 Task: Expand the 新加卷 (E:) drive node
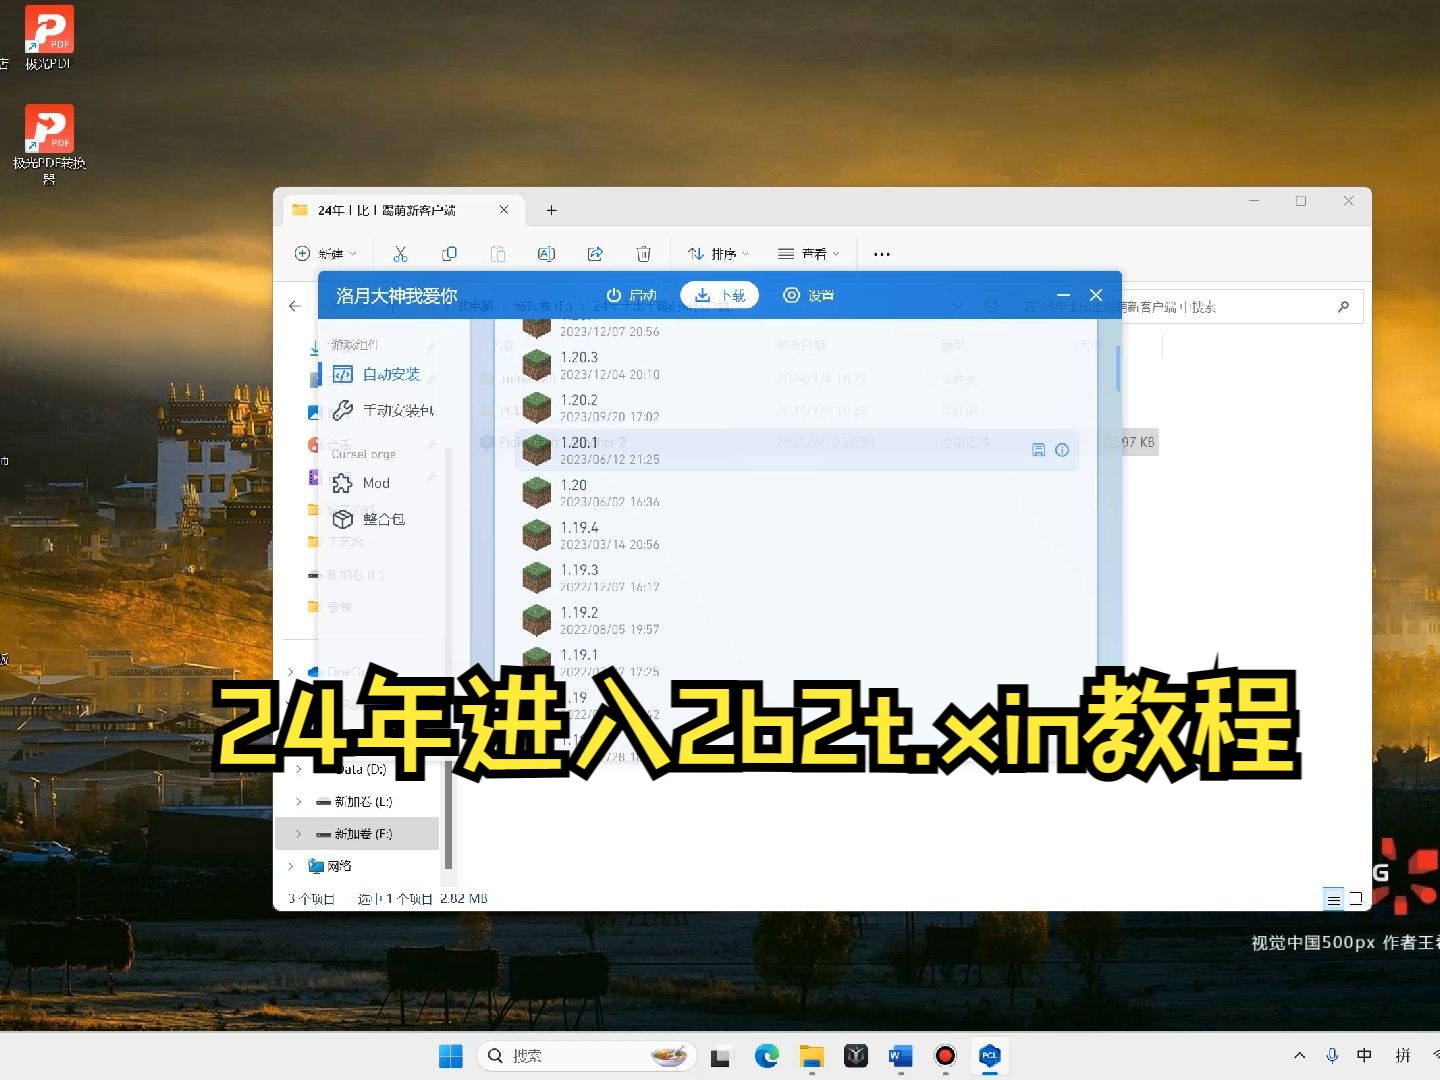298,802
